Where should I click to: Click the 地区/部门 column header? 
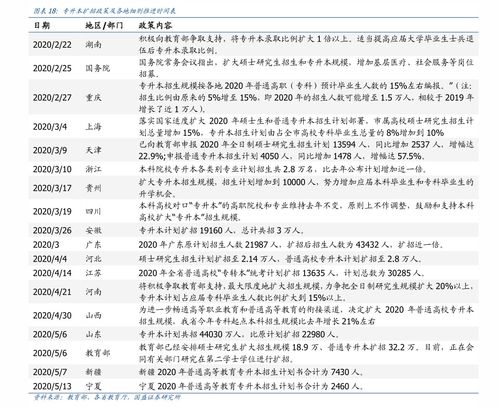(104, 25)
